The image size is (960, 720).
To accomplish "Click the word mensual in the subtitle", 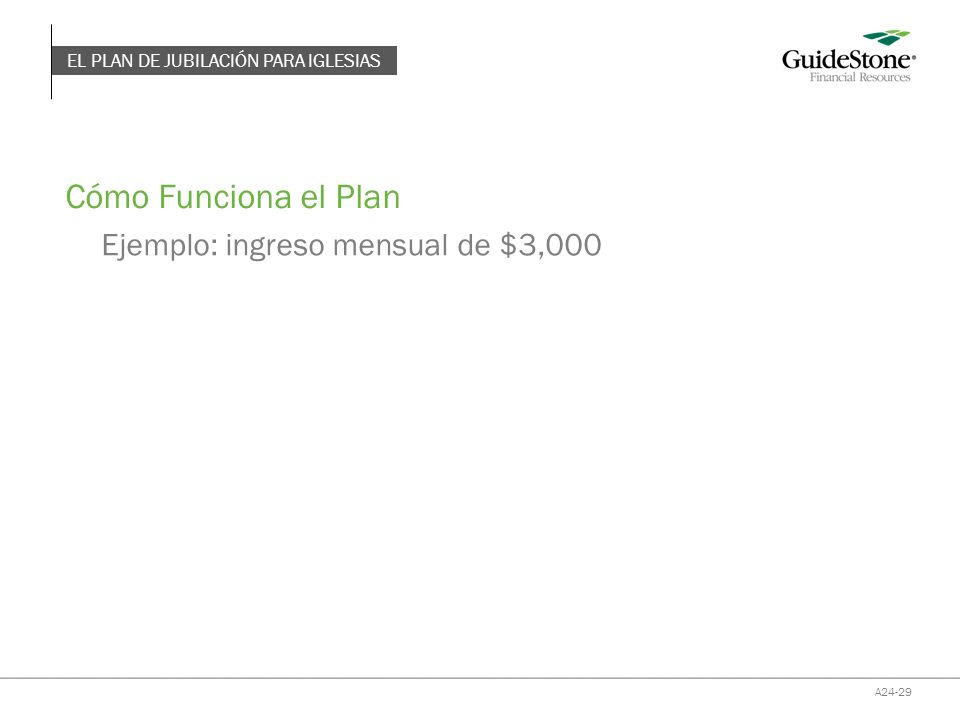I will pyautogui.click(x=391, y=246).
